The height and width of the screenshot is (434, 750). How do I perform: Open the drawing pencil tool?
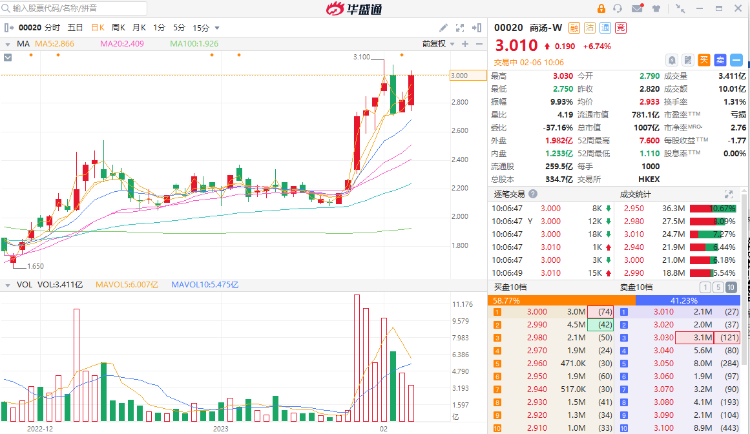tap(443, 28)
